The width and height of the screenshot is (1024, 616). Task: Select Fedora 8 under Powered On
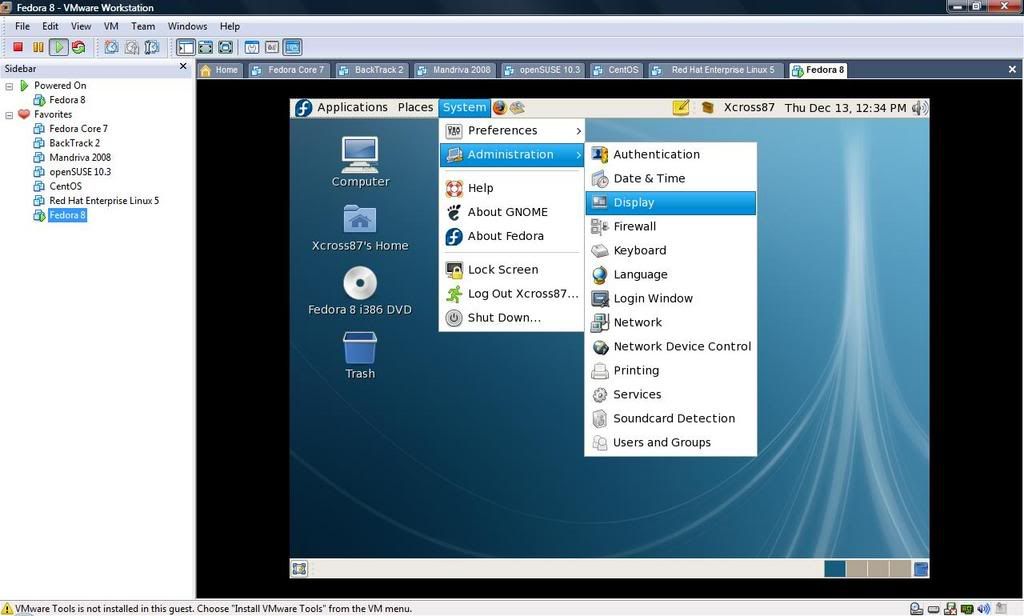(67, 100)
